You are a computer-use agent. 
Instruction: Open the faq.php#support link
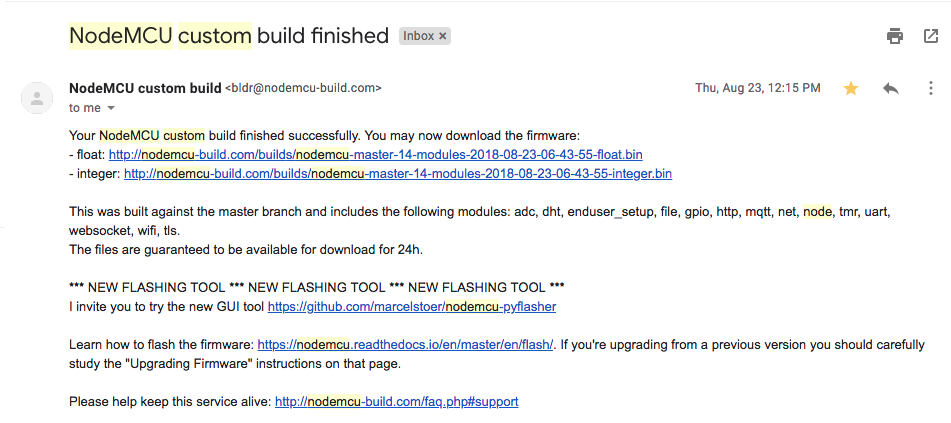tap(397, 401)
